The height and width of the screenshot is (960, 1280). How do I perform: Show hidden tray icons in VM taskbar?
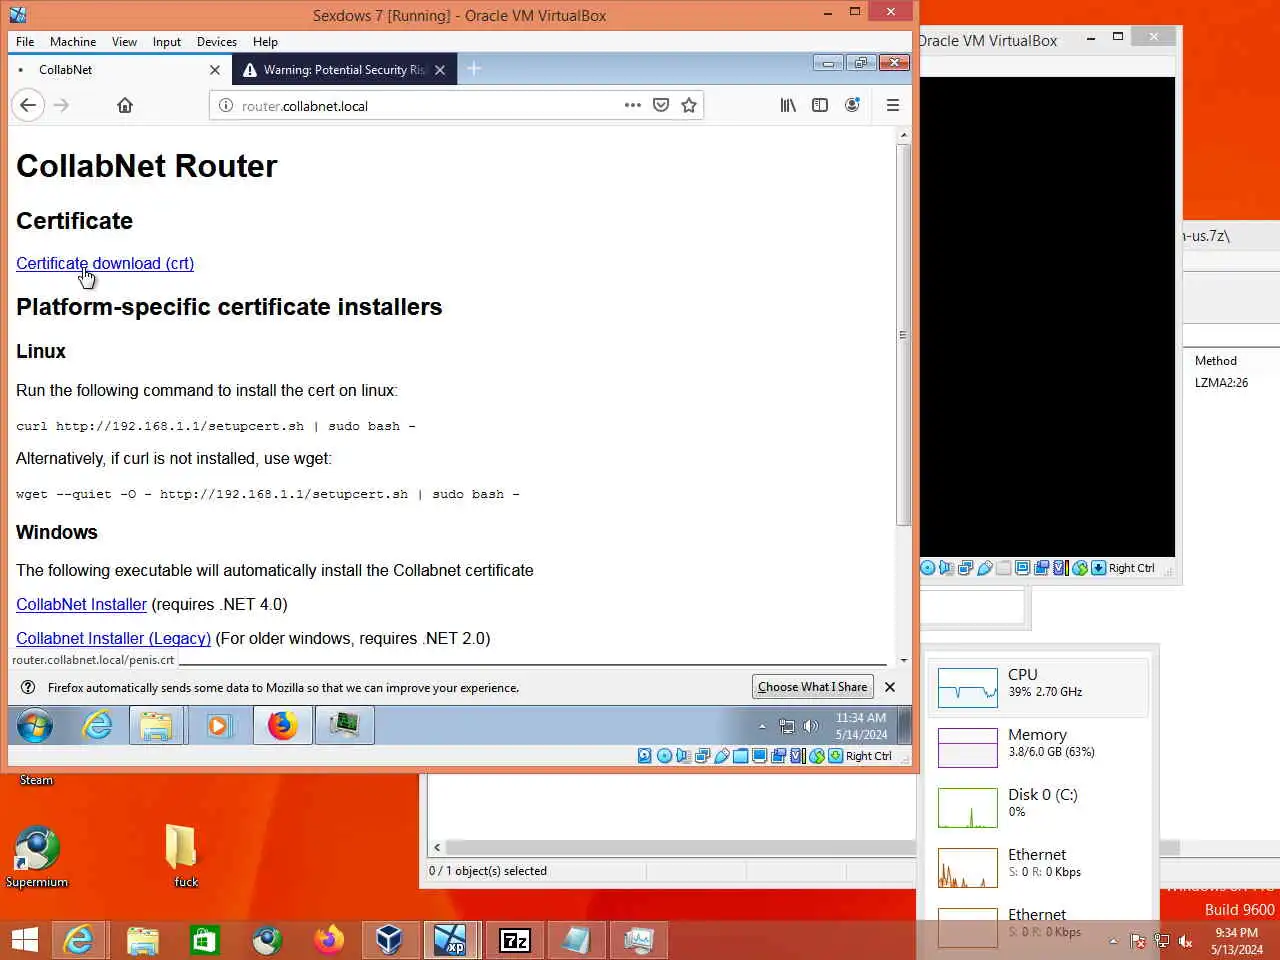coord(762,727)
